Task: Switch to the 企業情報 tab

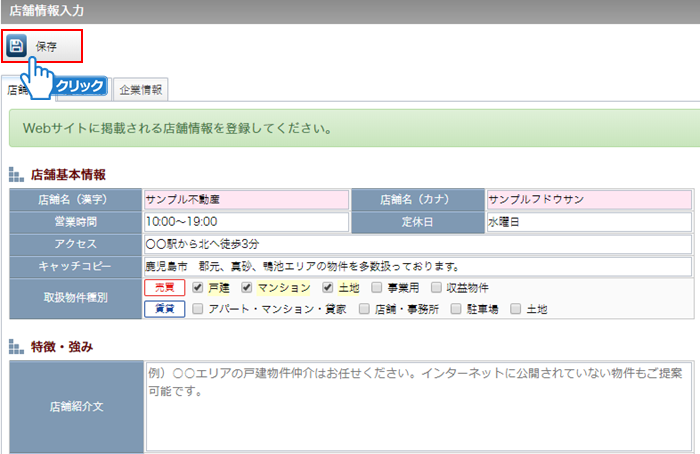Action: pyautogui.click(x=141, y=89)
